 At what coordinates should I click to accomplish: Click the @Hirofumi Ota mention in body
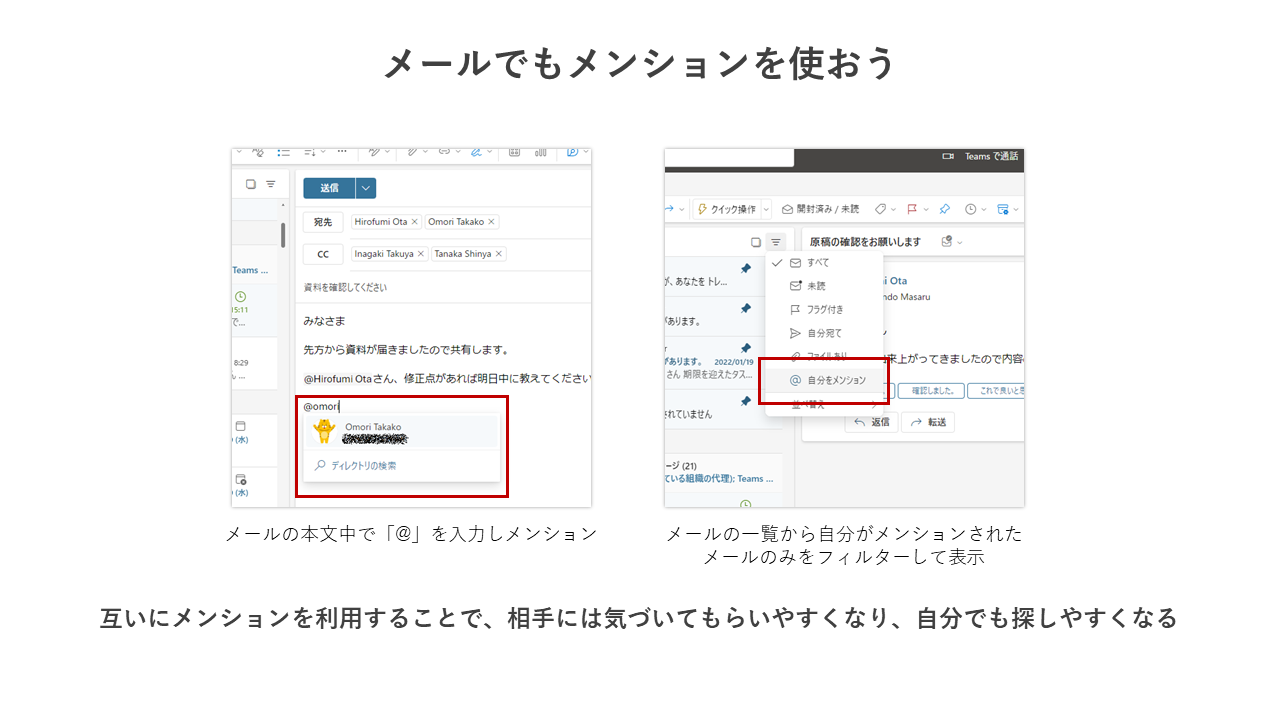(x=338, y=379)
